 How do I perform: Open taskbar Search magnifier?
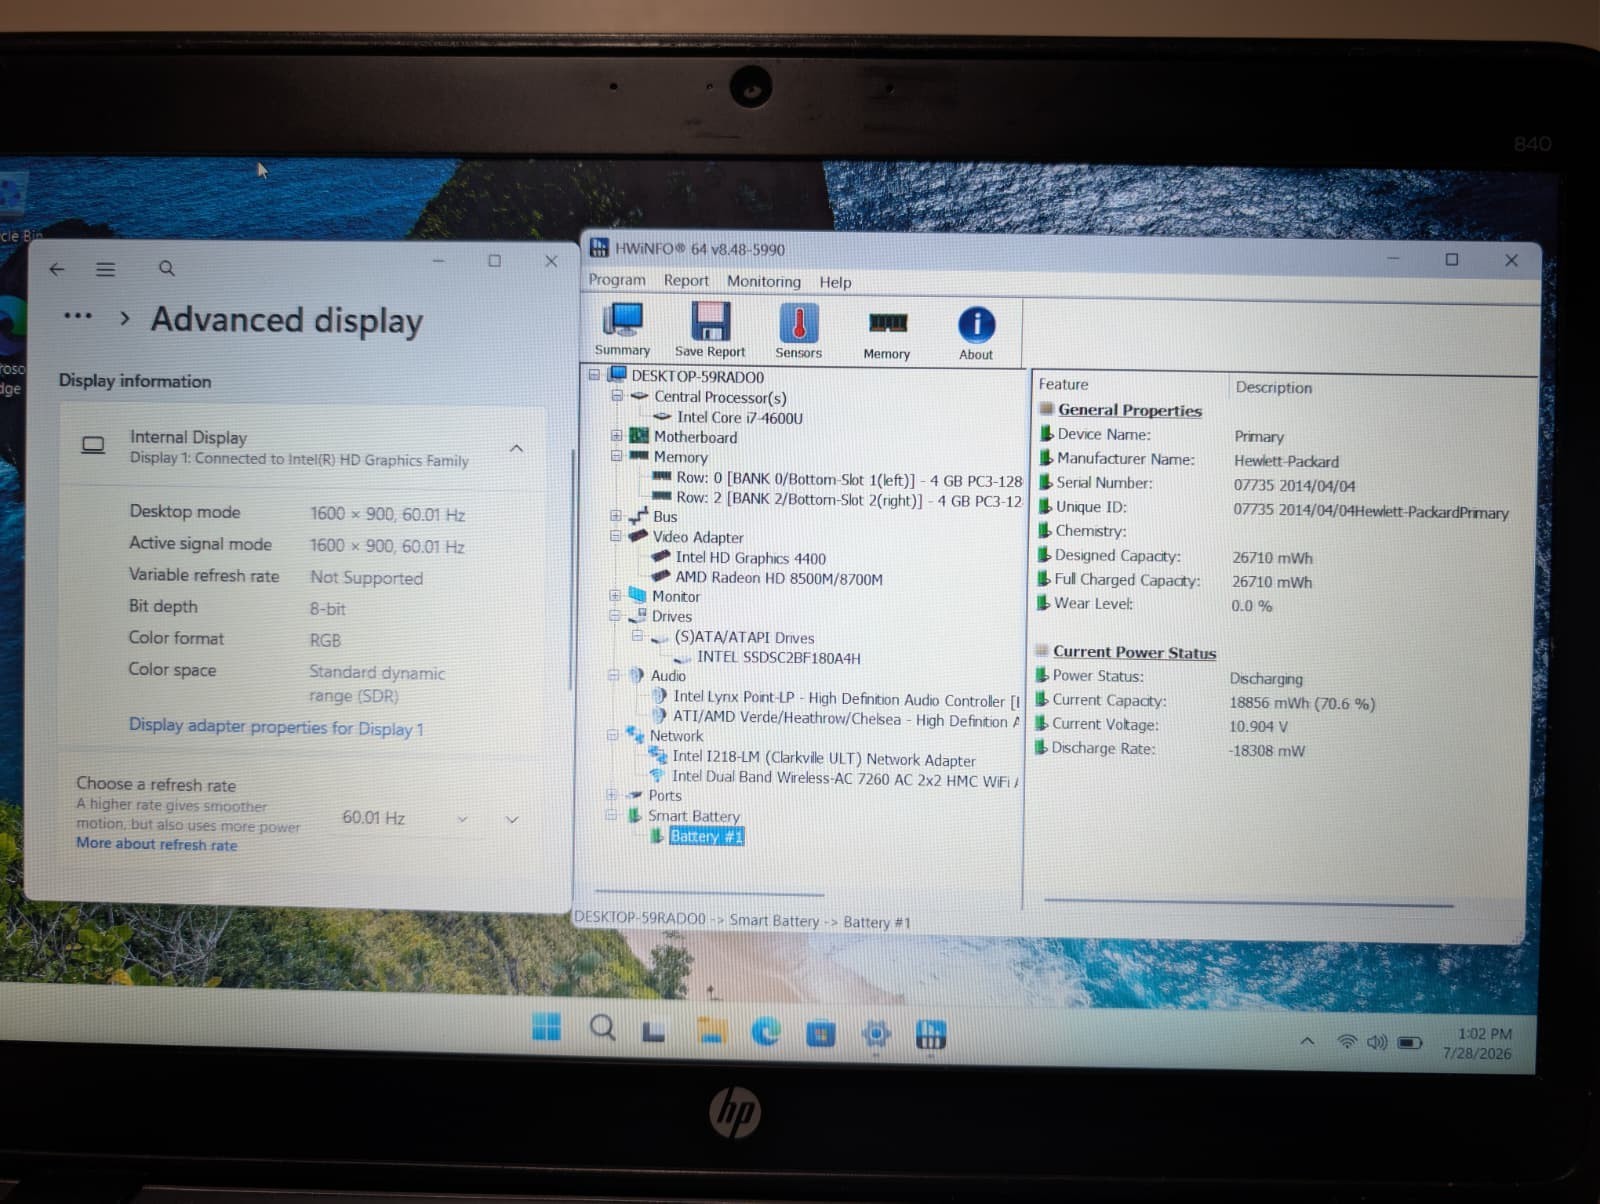(602, 1027)
